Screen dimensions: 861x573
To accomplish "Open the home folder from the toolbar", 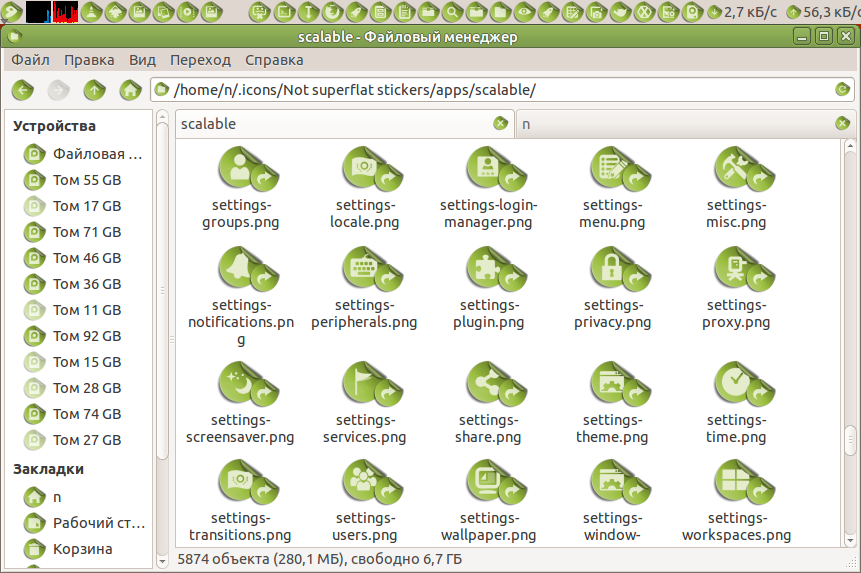I will [130, 89].
